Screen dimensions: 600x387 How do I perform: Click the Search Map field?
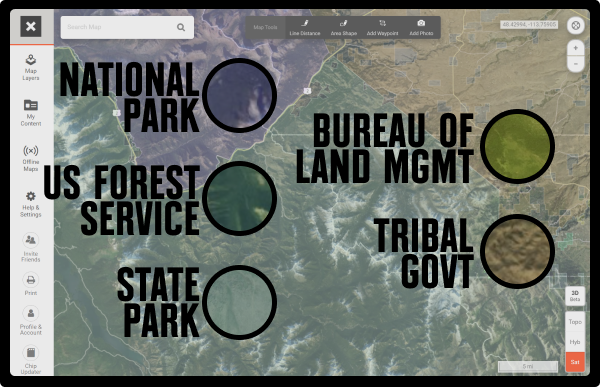127,27
